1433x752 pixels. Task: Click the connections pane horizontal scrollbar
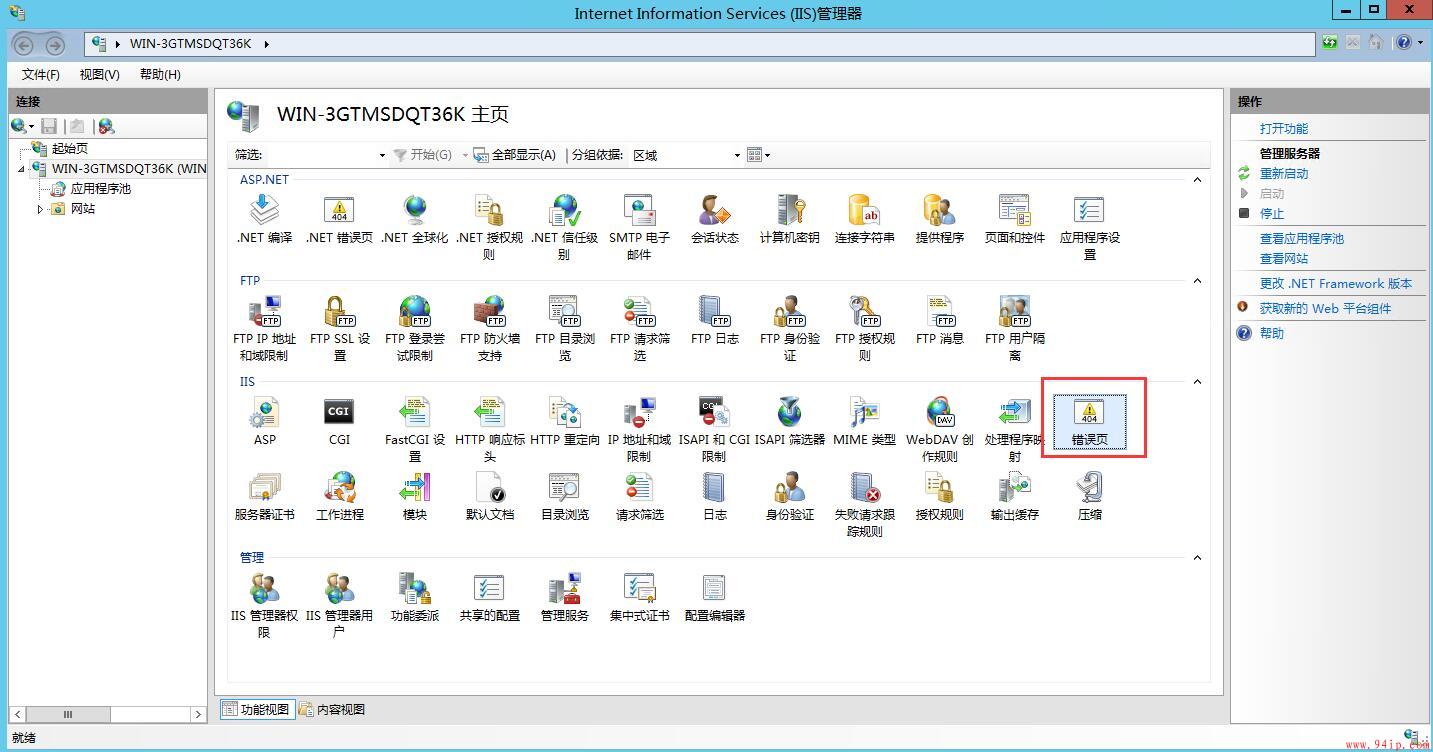108,714
